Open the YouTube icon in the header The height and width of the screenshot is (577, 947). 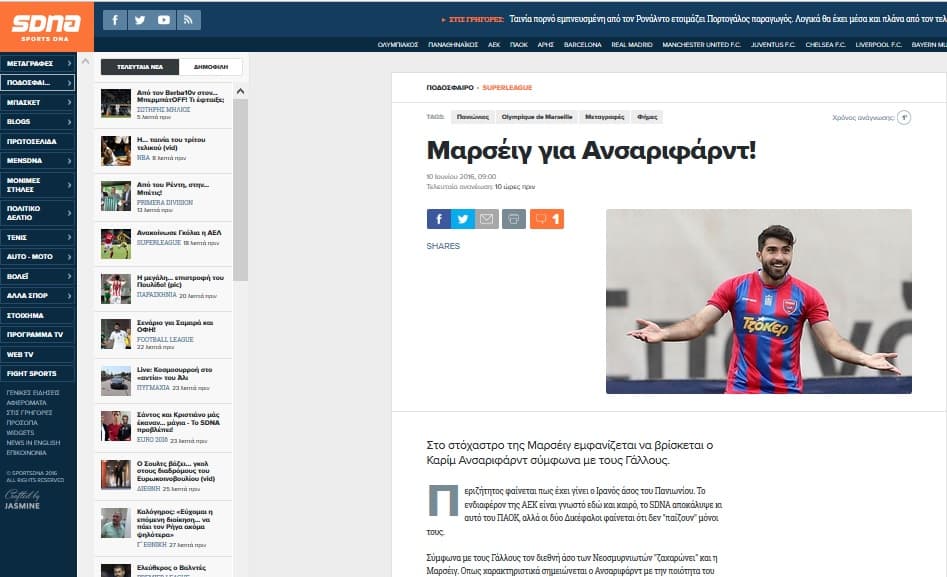click(164, 20)
